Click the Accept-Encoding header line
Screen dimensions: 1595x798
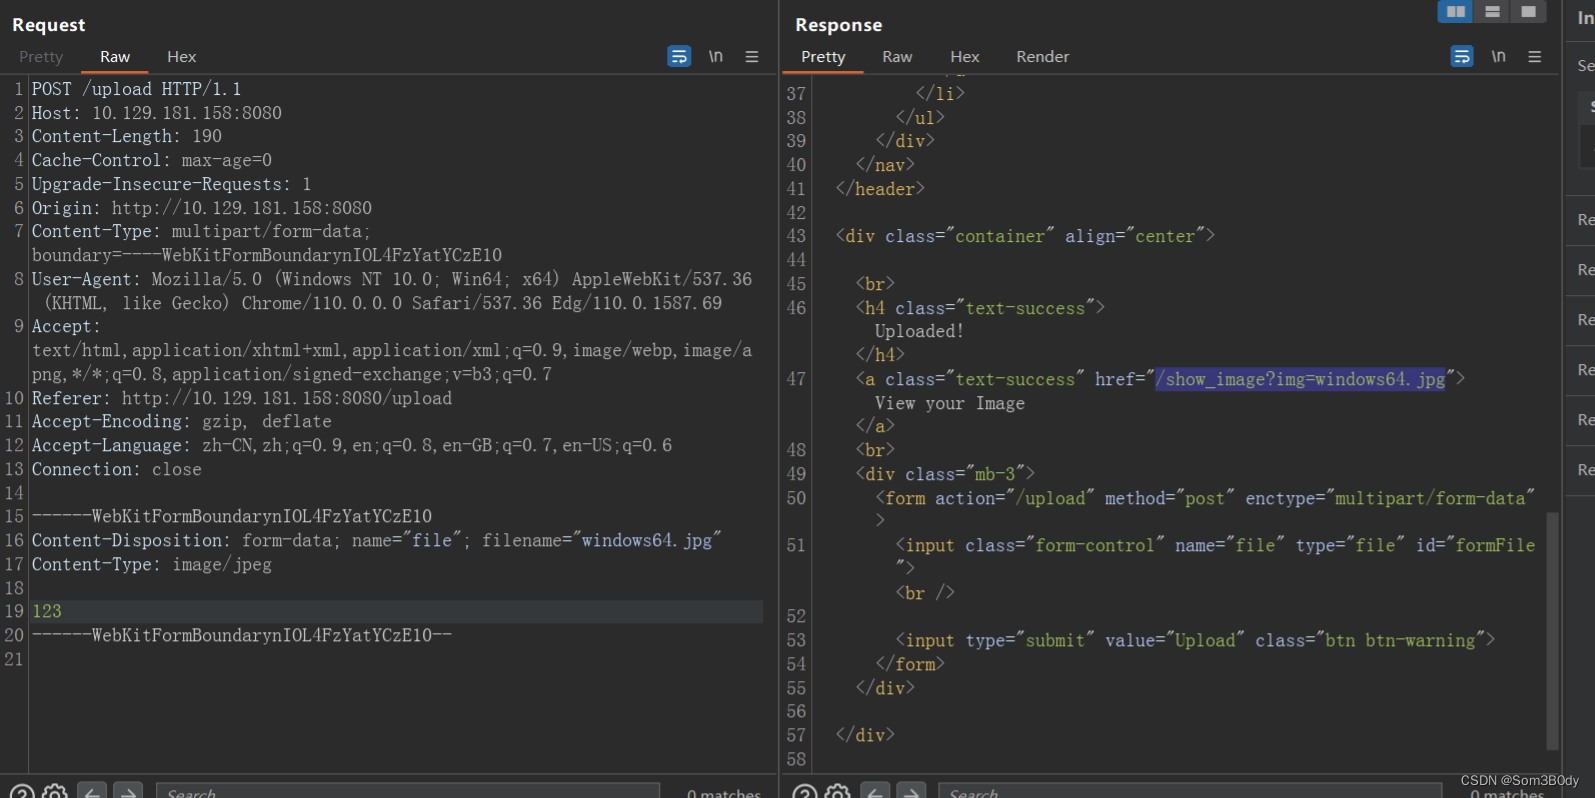pos(181,422)
